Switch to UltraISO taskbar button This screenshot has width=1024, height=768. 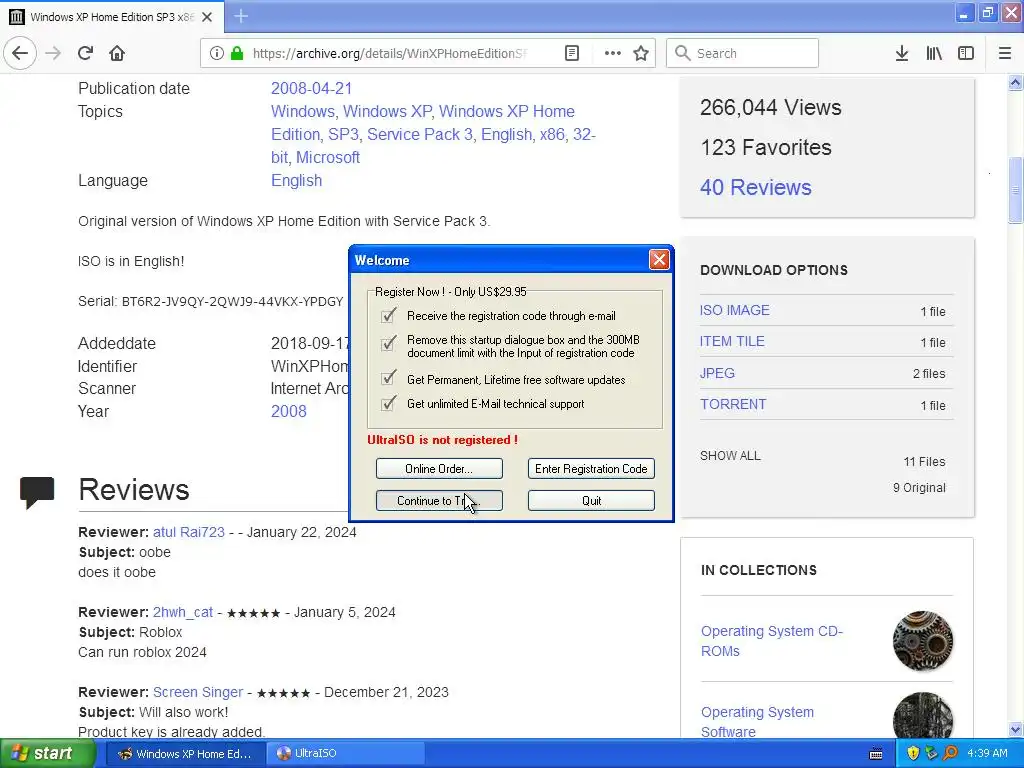click(346, 754)
